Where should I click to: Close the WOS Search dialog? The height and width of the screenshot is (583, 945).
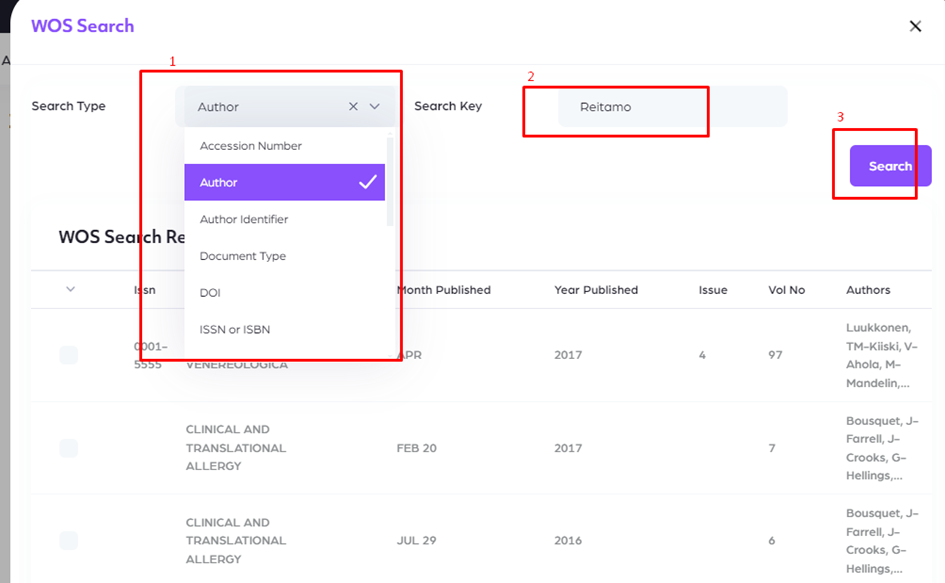click(915, 26)
